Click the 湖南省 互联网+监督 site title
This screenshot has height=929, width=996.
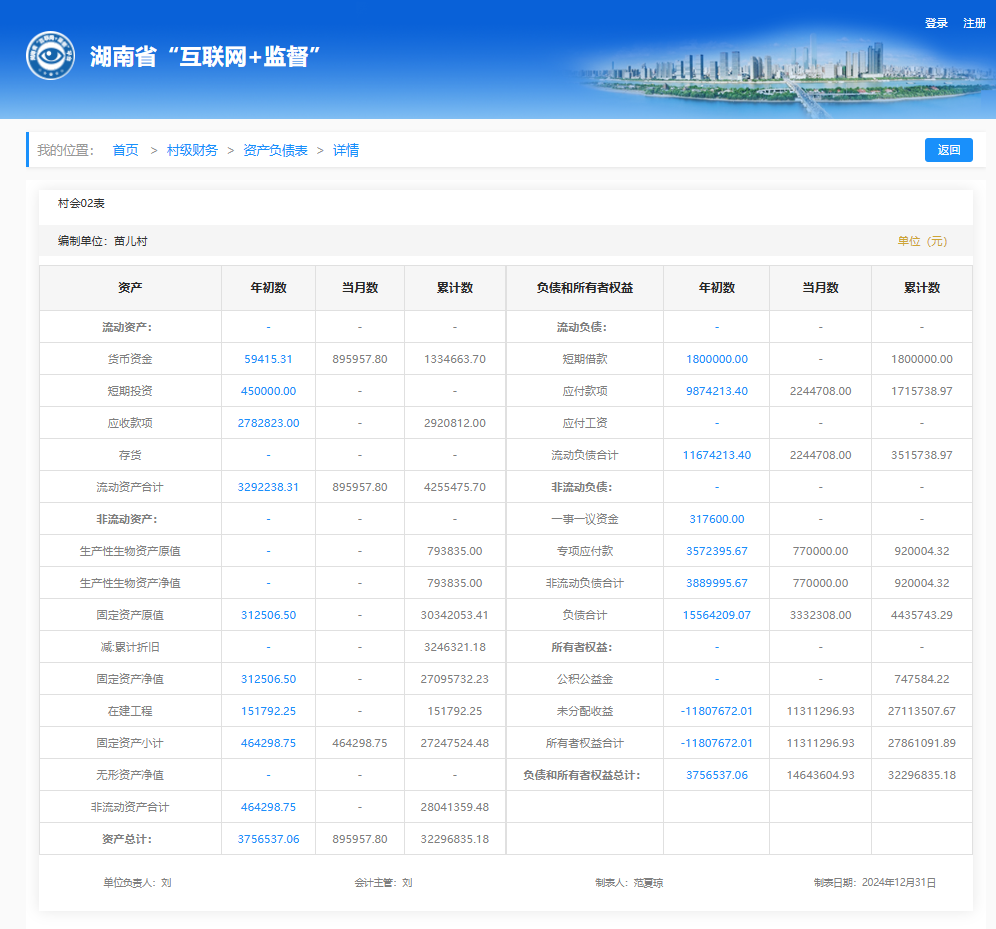pos(205,57)
